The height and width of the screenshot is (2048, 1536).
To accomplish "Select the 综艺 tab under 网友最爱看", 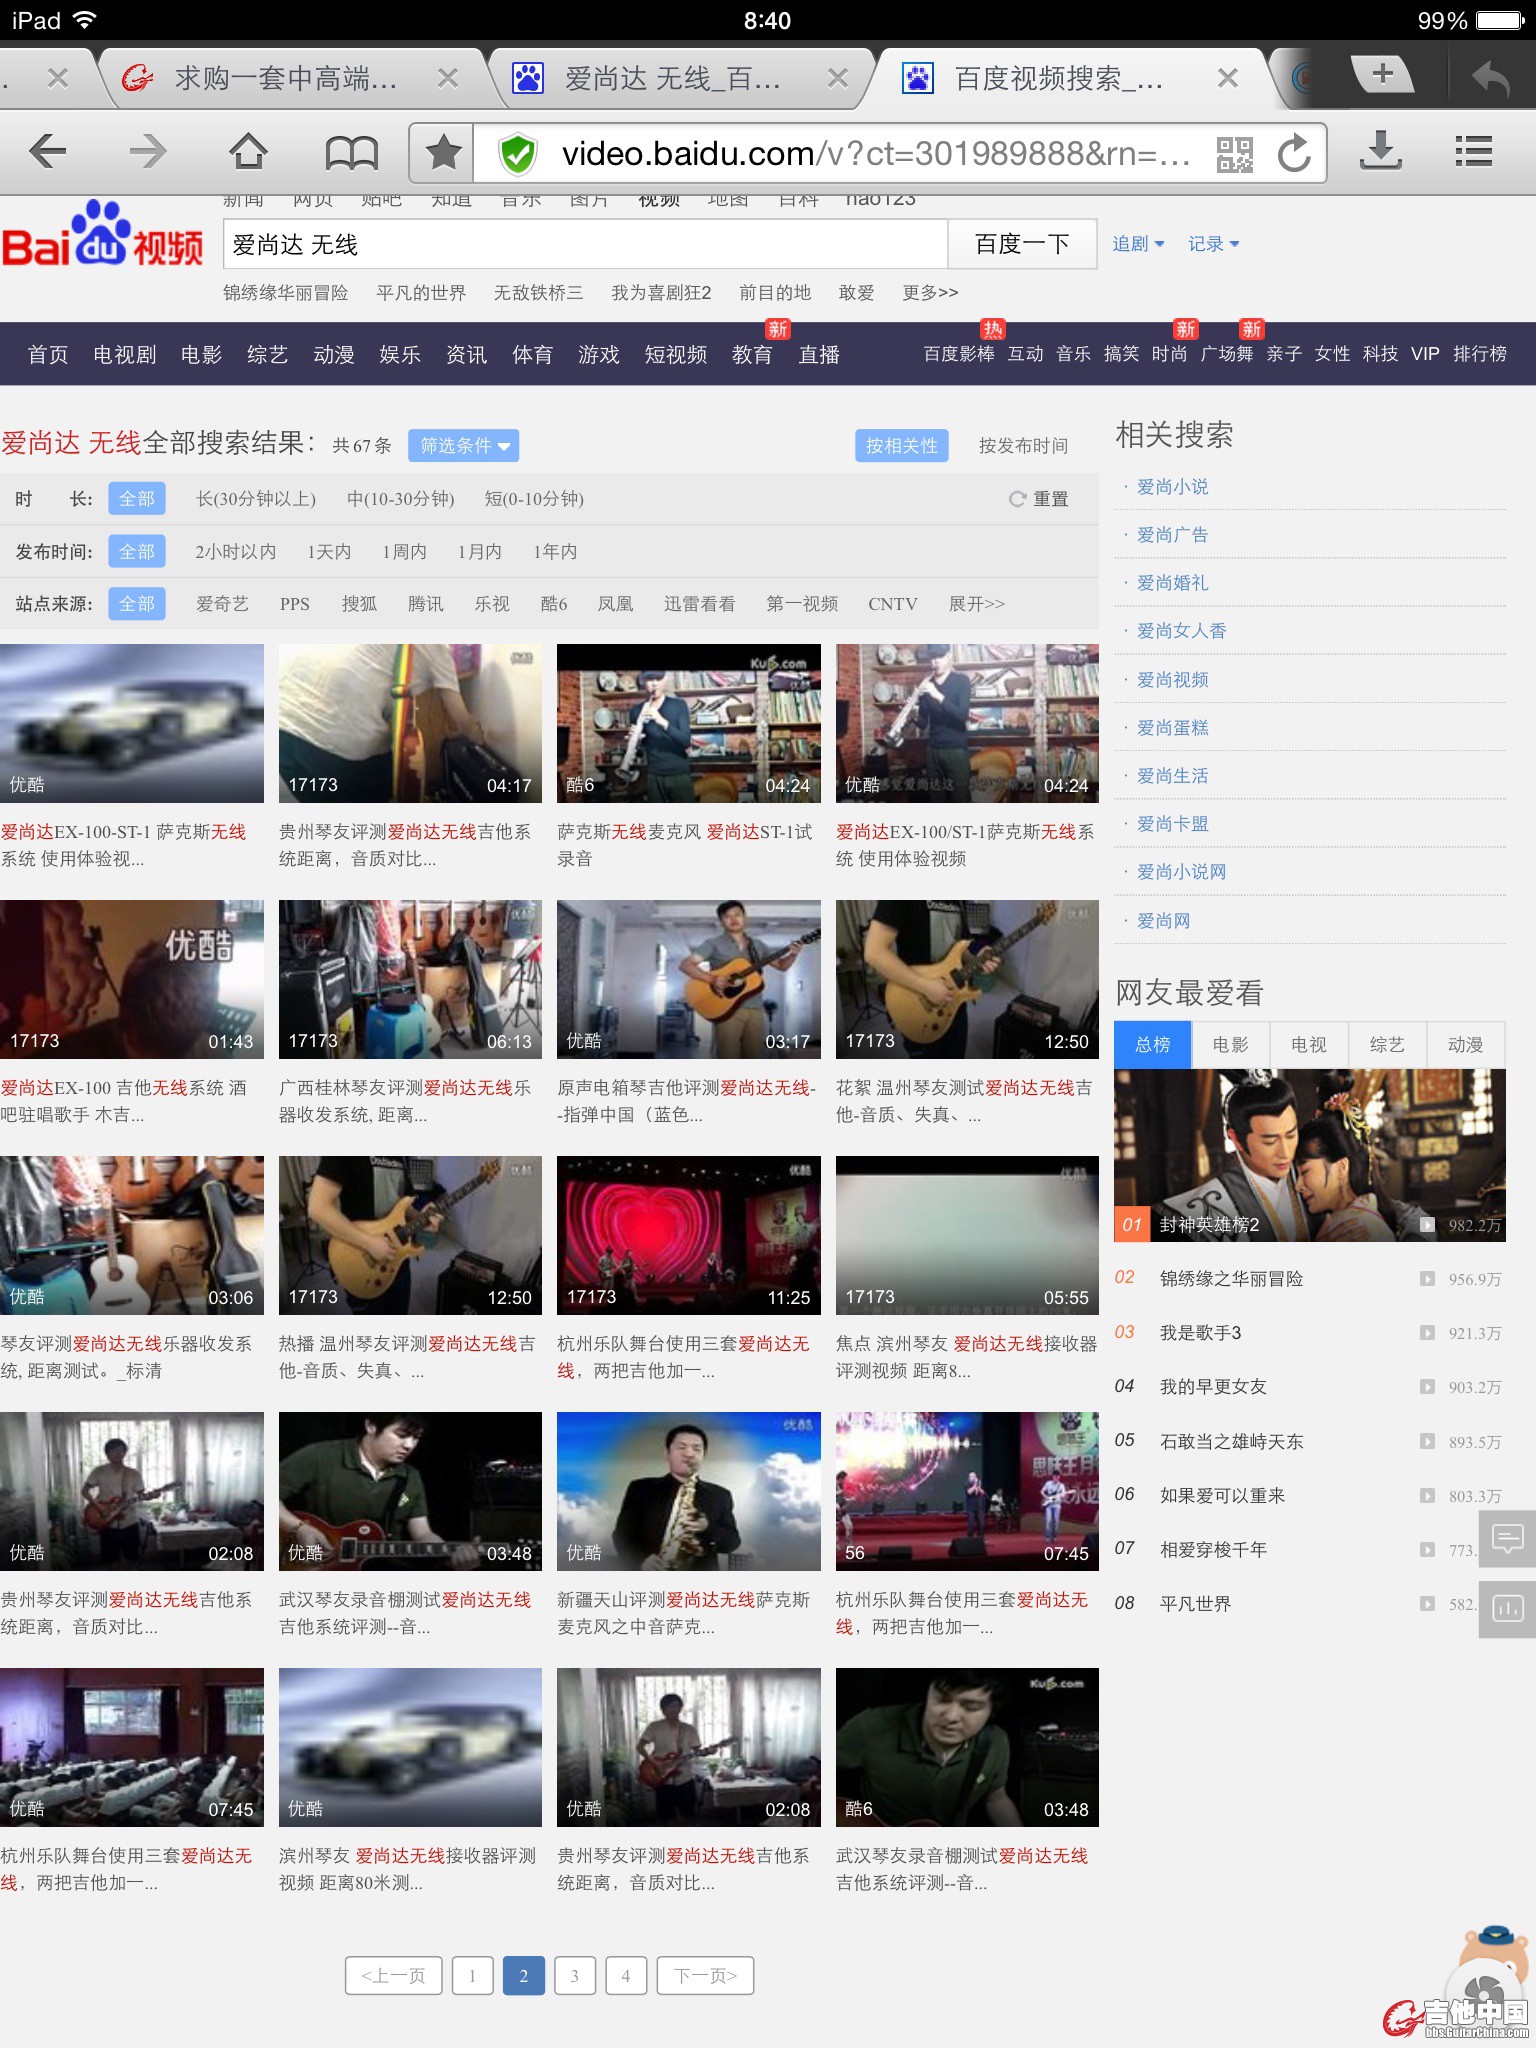I will click(x=1386, y=1045).
